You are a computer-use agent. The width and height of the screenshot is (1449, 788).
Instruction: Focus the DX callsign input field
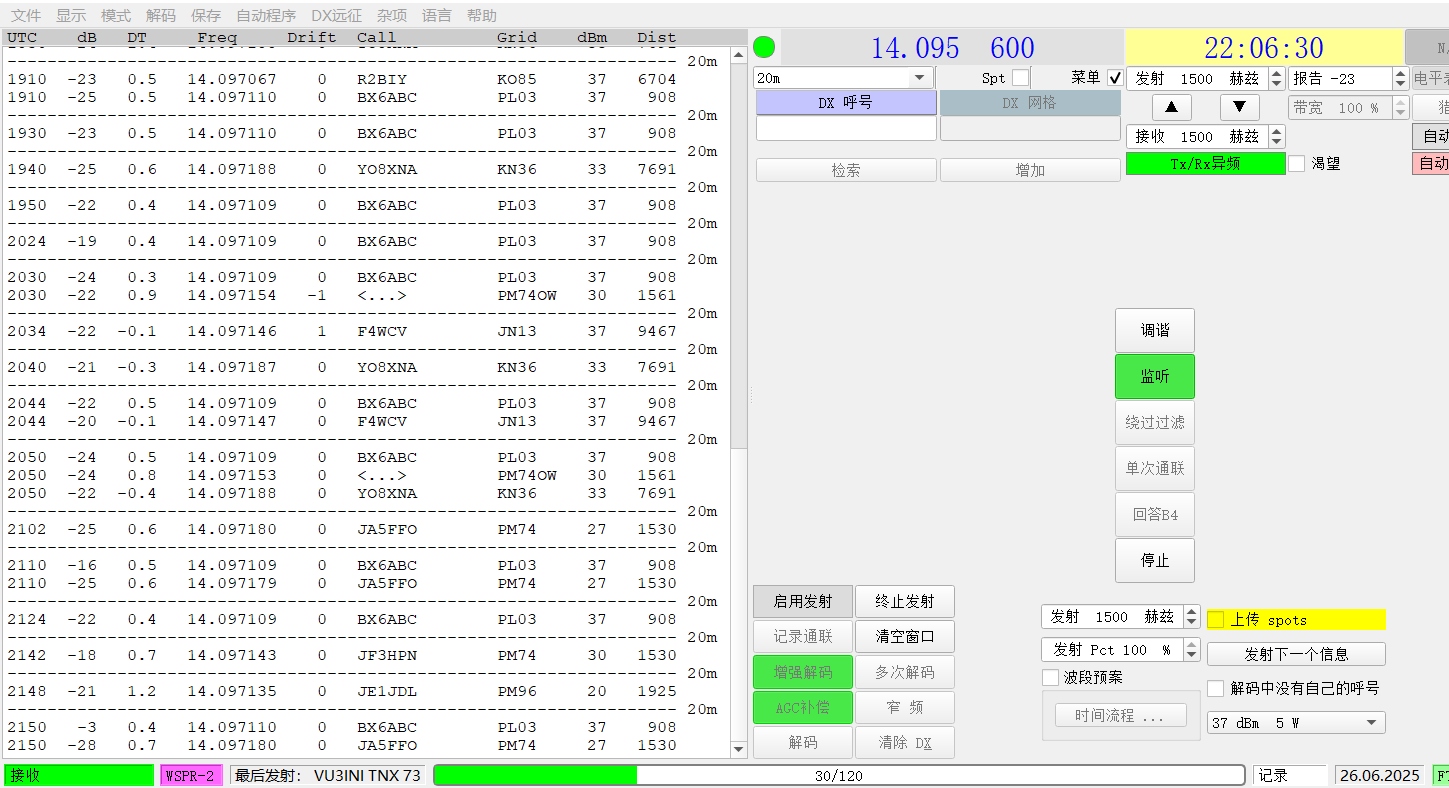pos(846,129)
